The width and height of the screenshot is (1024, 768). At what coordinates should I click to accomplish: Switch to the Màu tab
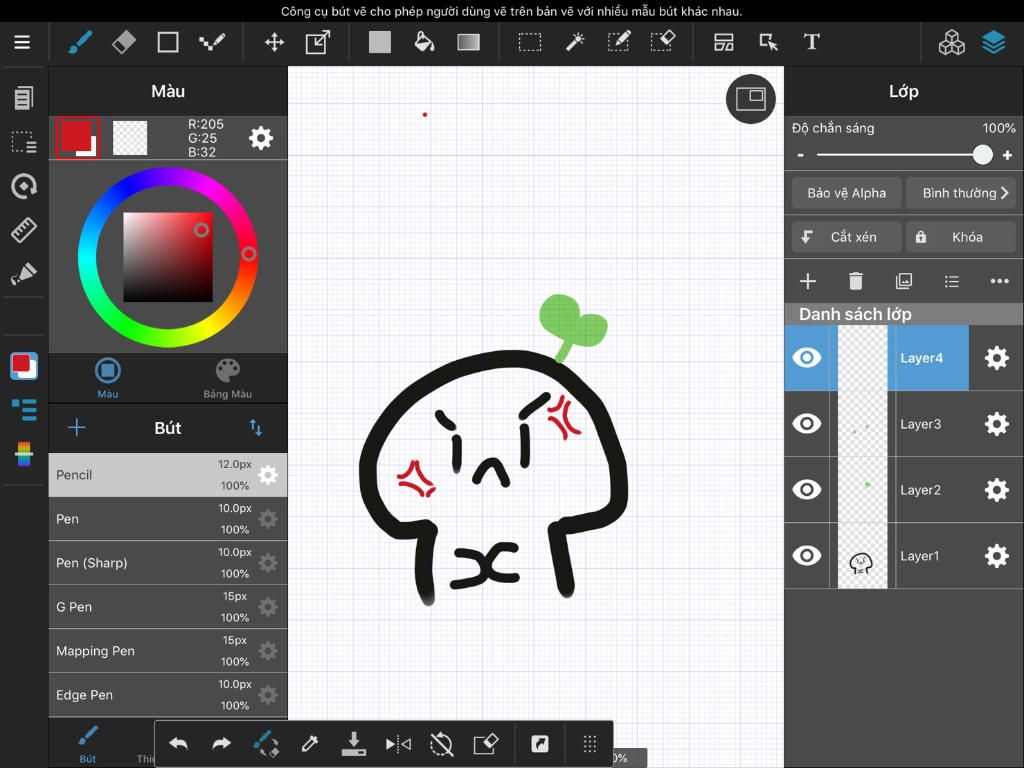coord(108,378)
